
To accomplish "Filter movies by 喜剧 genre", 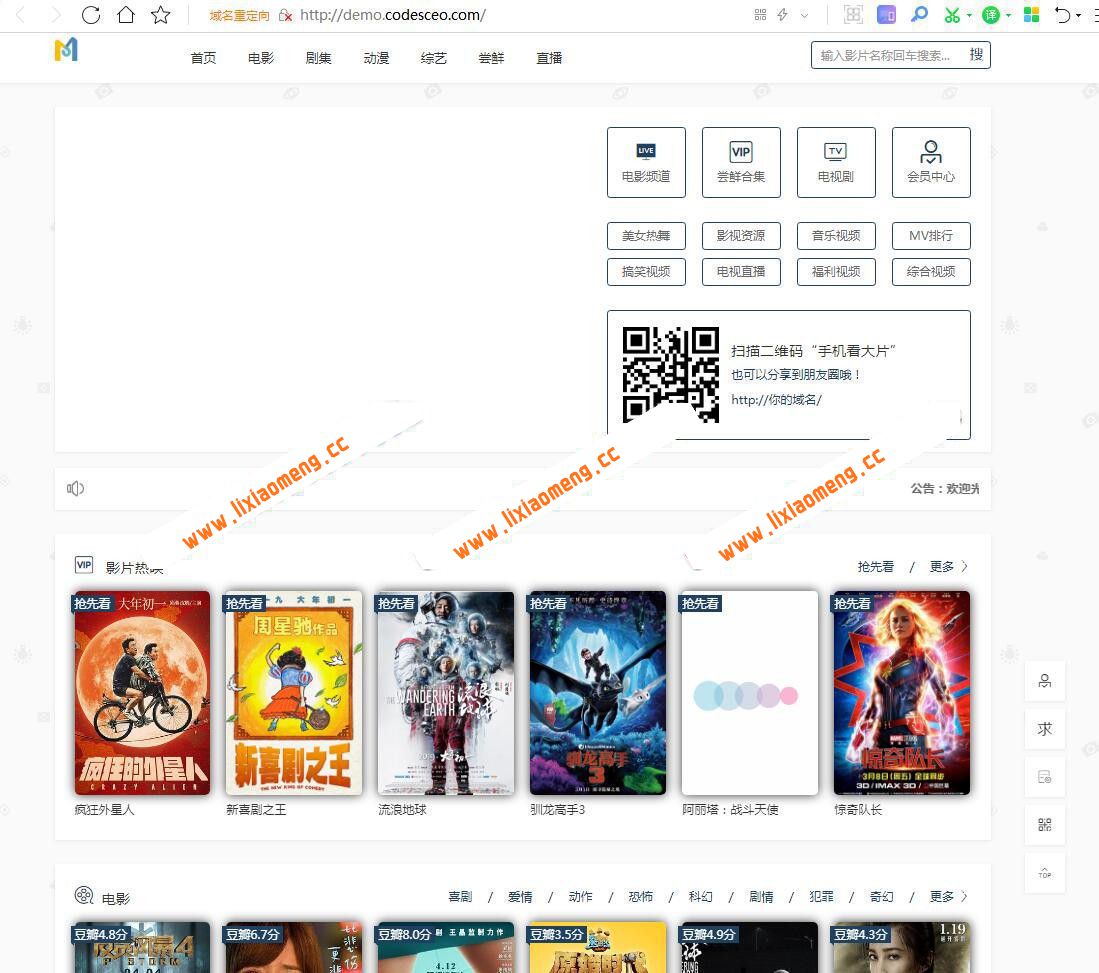I will click(x=460, y=897).
